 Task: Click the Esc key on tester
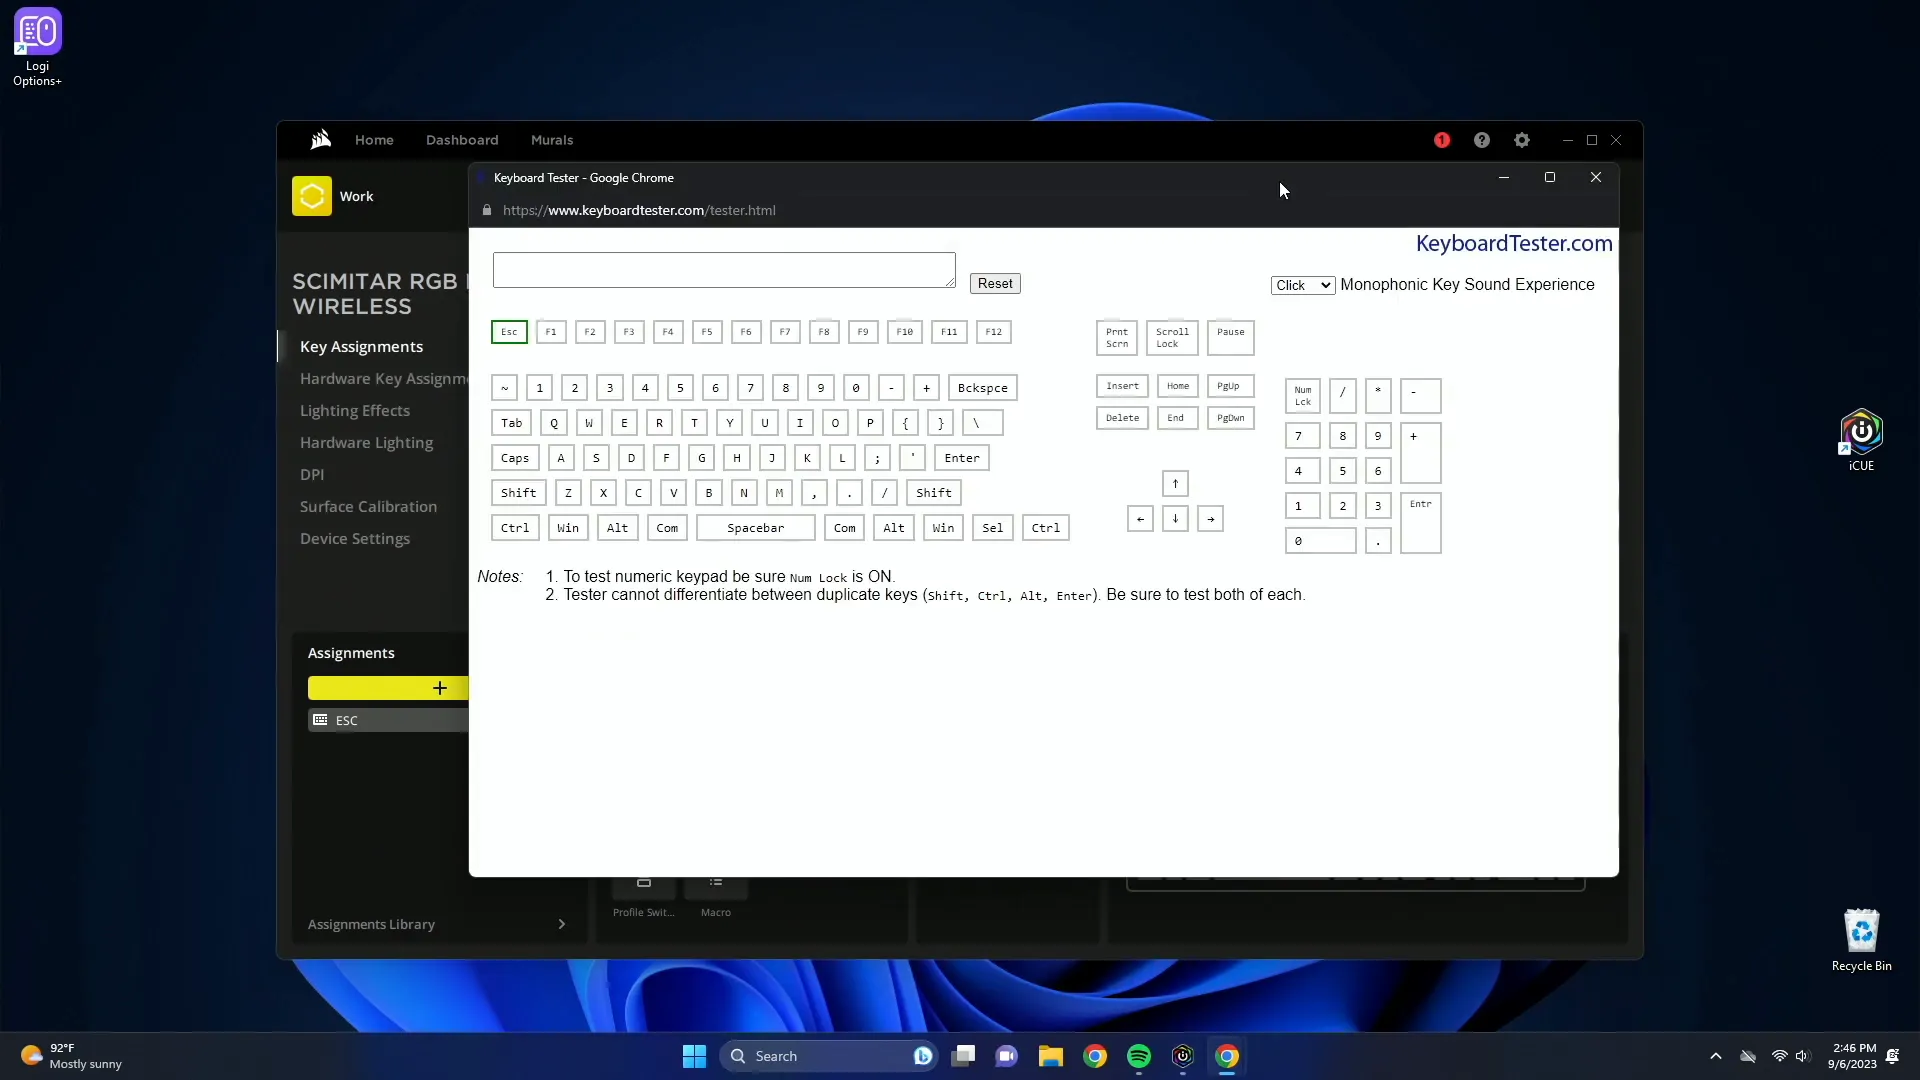tap(509, 332)
